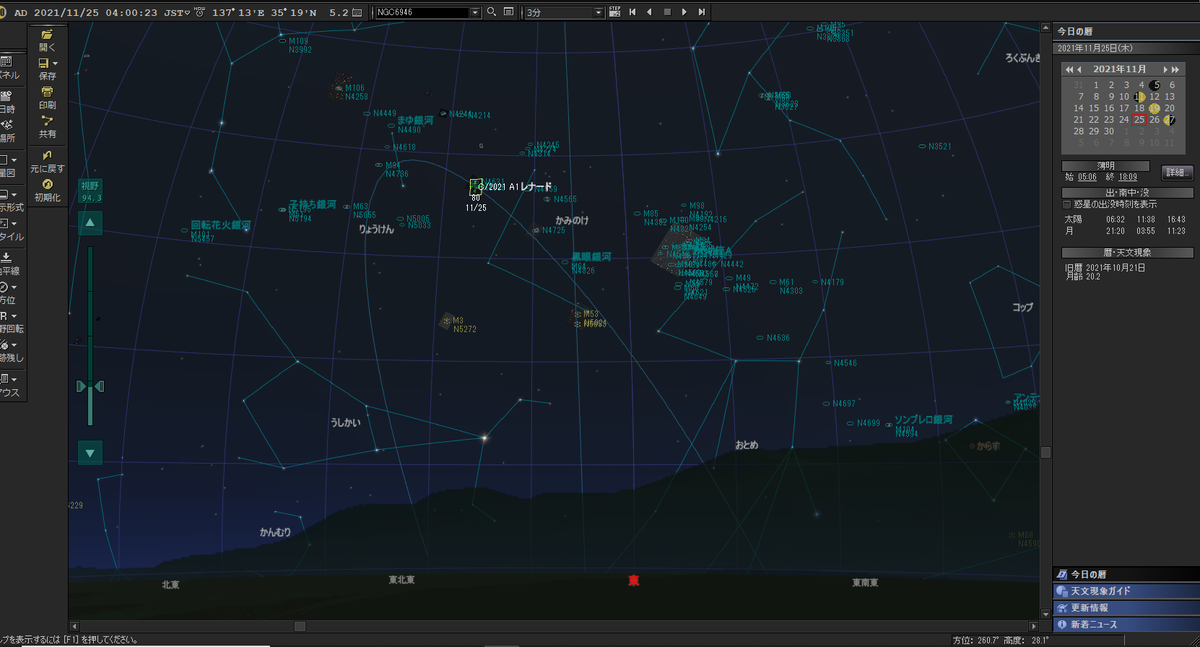
Task: Click the NOW clock icon
Action: point(200,12)
